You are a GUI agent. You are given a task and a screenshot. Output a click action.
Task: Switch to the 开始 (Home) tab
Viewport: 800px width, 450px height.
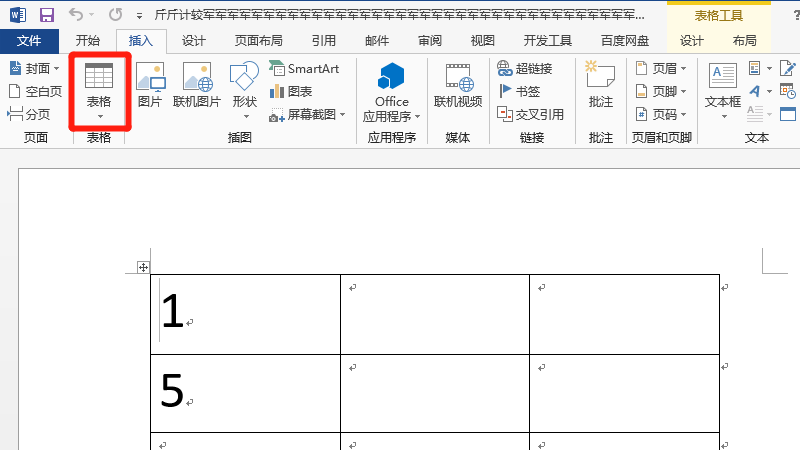[88, 41]
